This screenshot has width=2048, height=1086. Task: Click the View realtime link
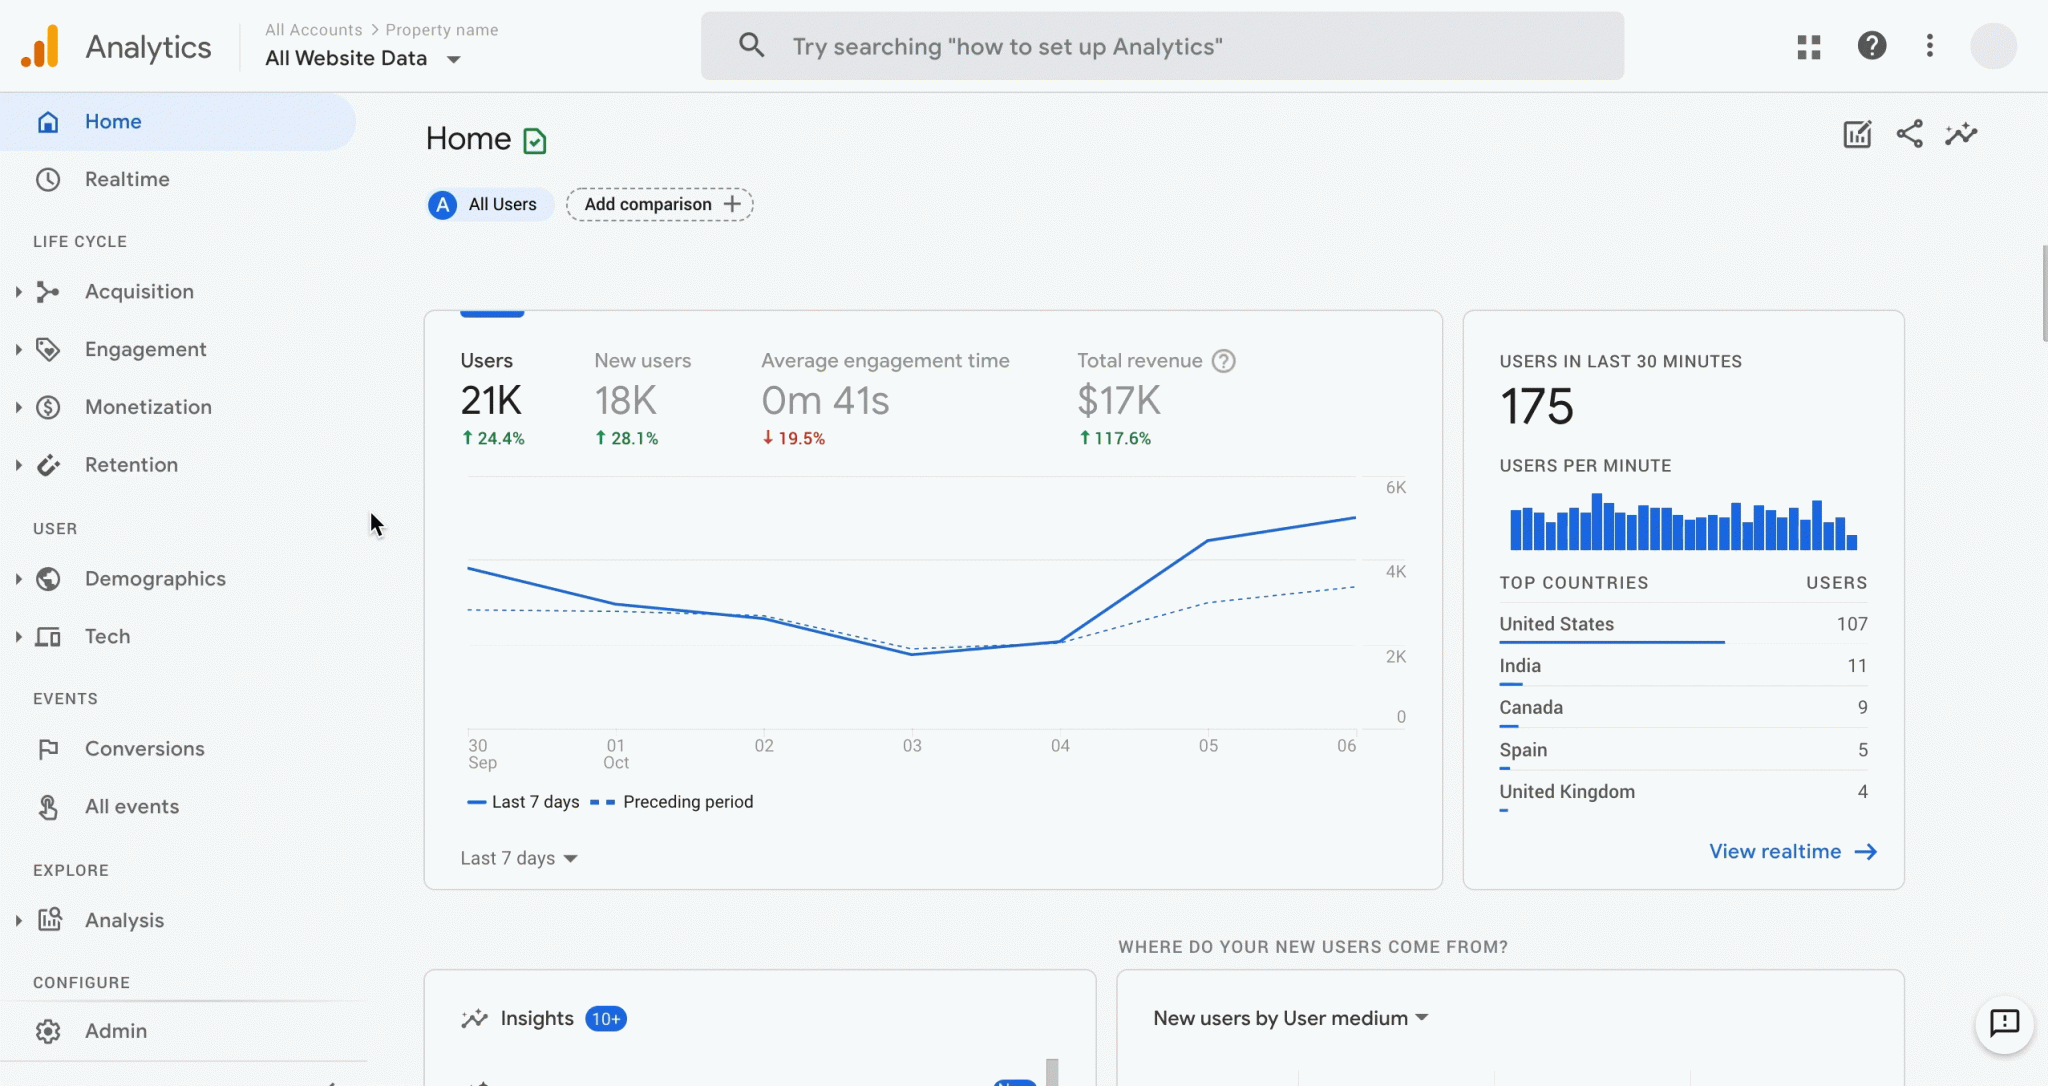(1791, 851)
